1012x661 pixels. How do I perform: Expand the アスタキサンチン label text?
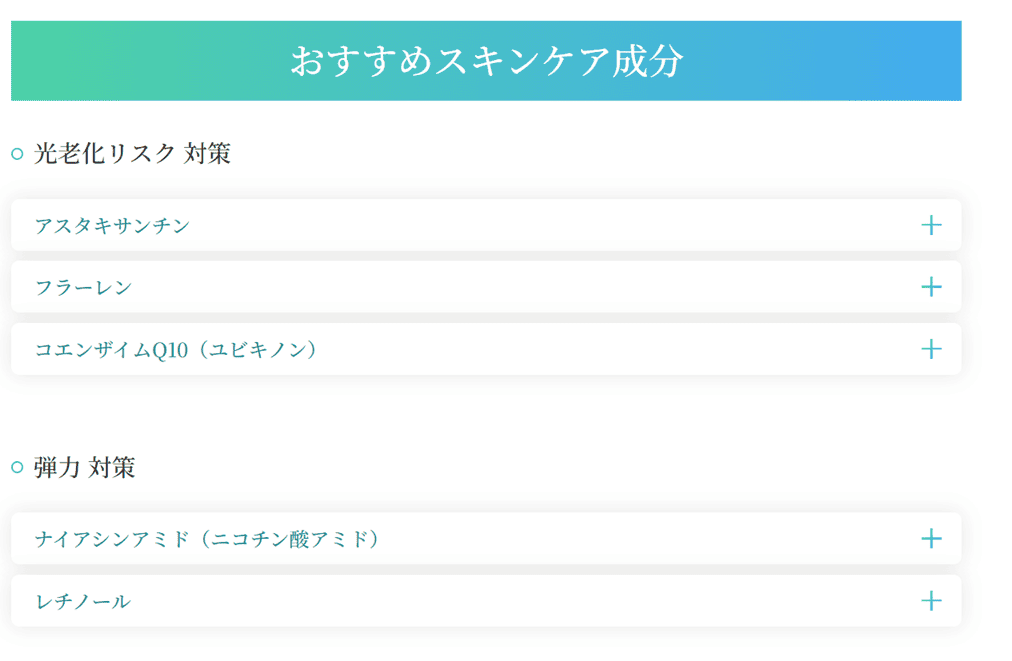tap(112, 225)
